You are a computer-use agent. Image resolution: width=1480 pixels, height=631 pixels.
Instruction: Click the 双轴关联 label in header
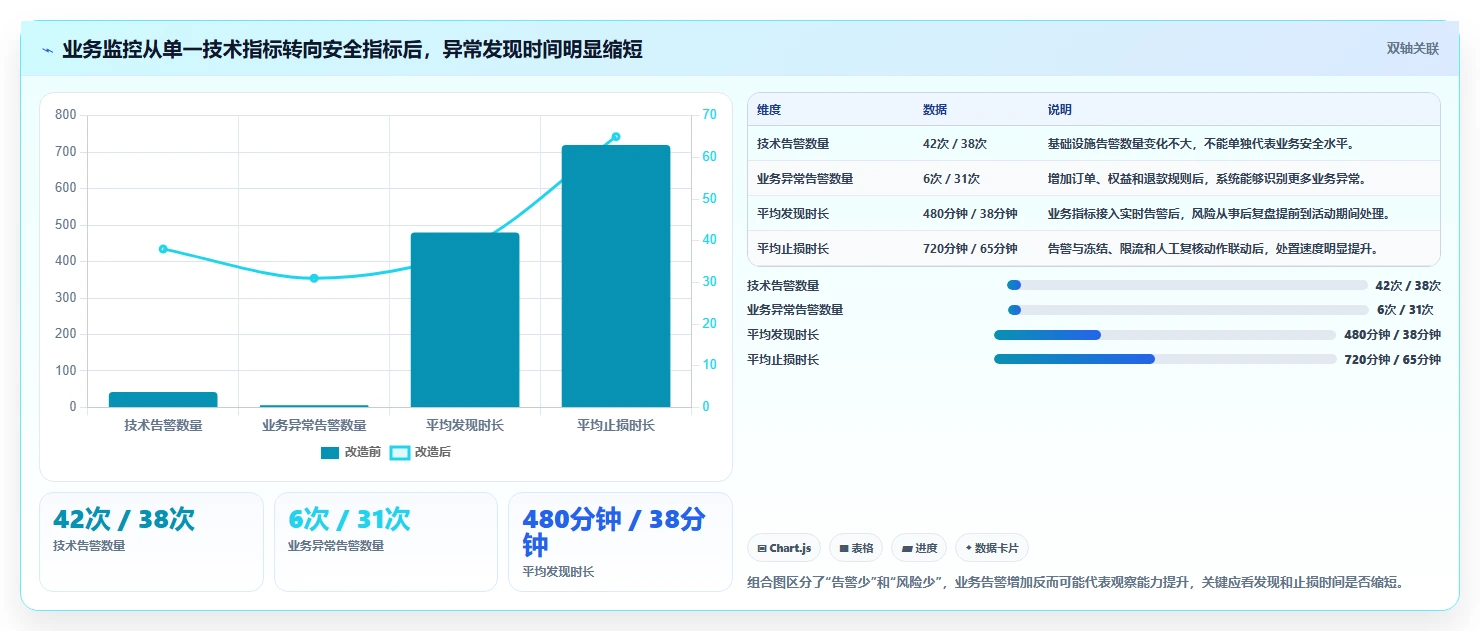pyautogui.click(x=1412, y=48)
